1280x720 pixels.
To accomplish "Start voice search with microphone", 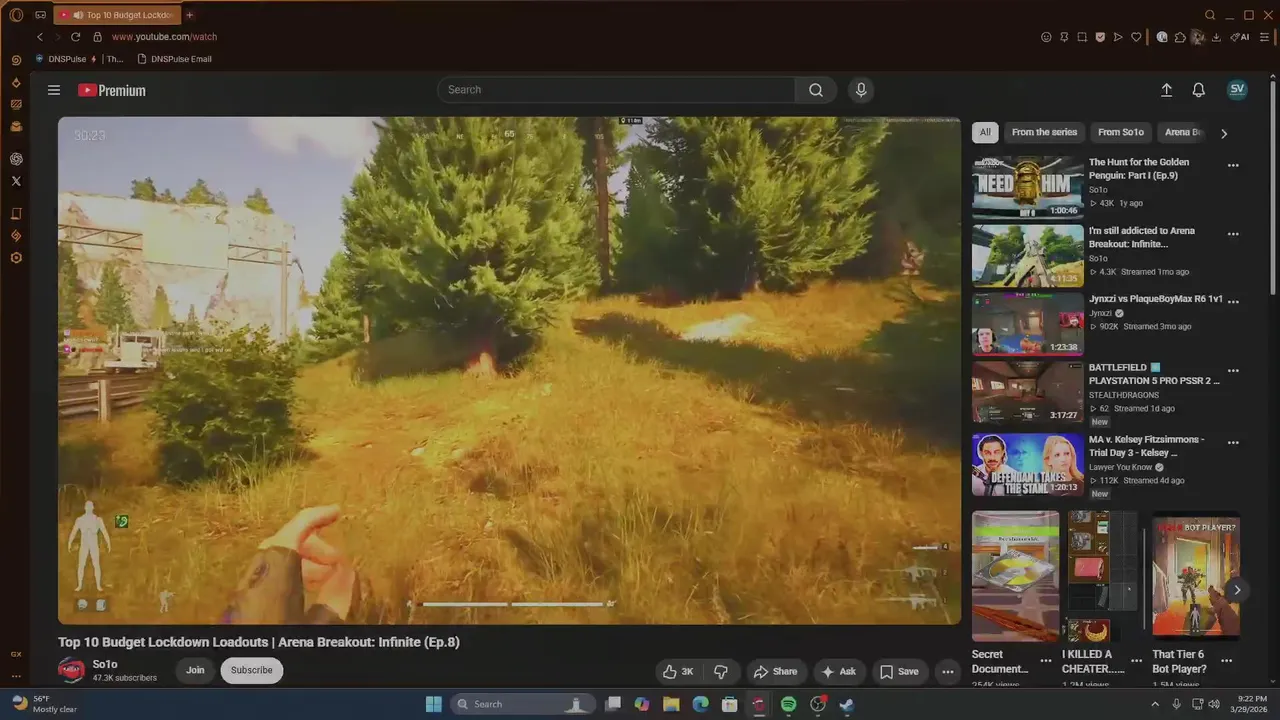I will coord(861,90).
